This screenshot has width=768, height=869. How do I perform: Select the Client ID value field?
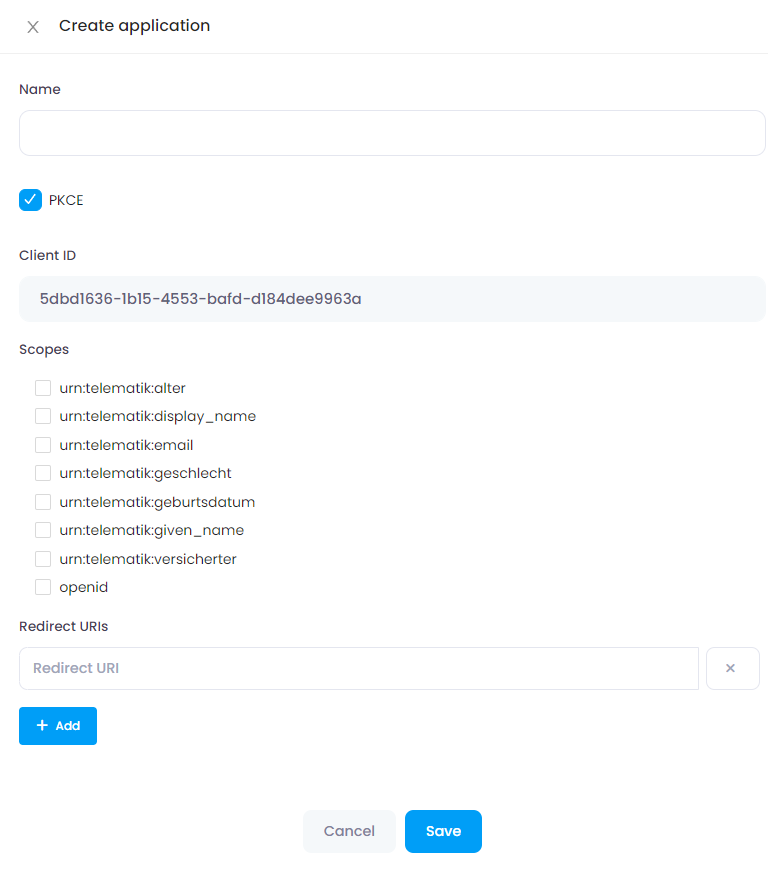click(x=392, y=299)
